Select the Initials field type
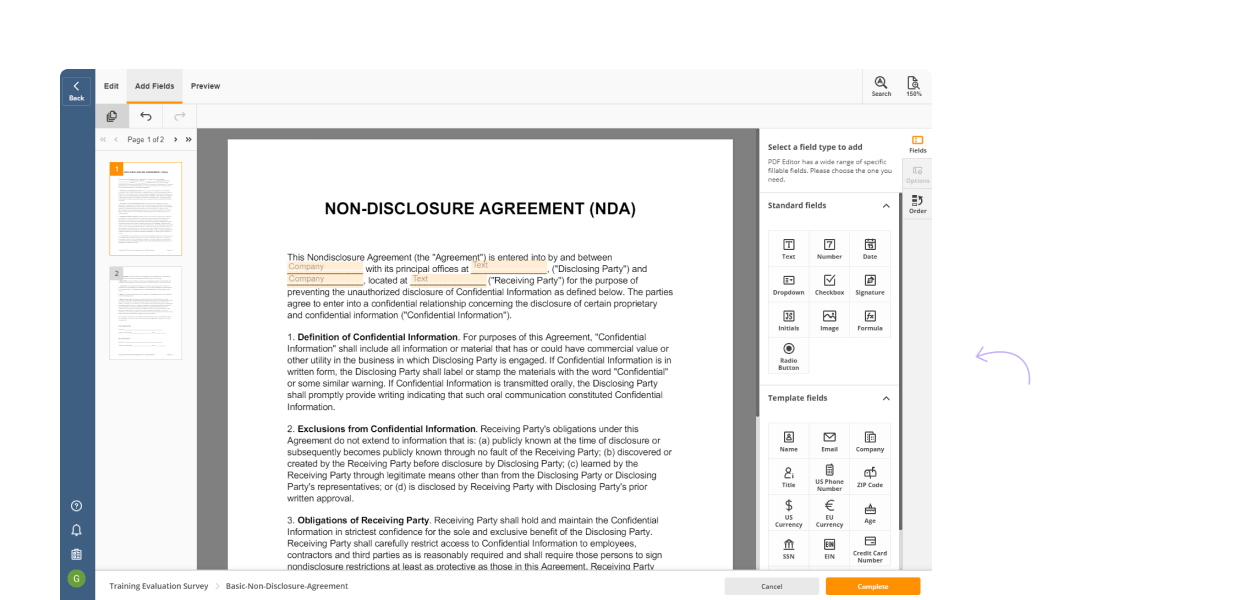Image resolution: width=1248 pixels, height=600 pixels. pos(788,321)
